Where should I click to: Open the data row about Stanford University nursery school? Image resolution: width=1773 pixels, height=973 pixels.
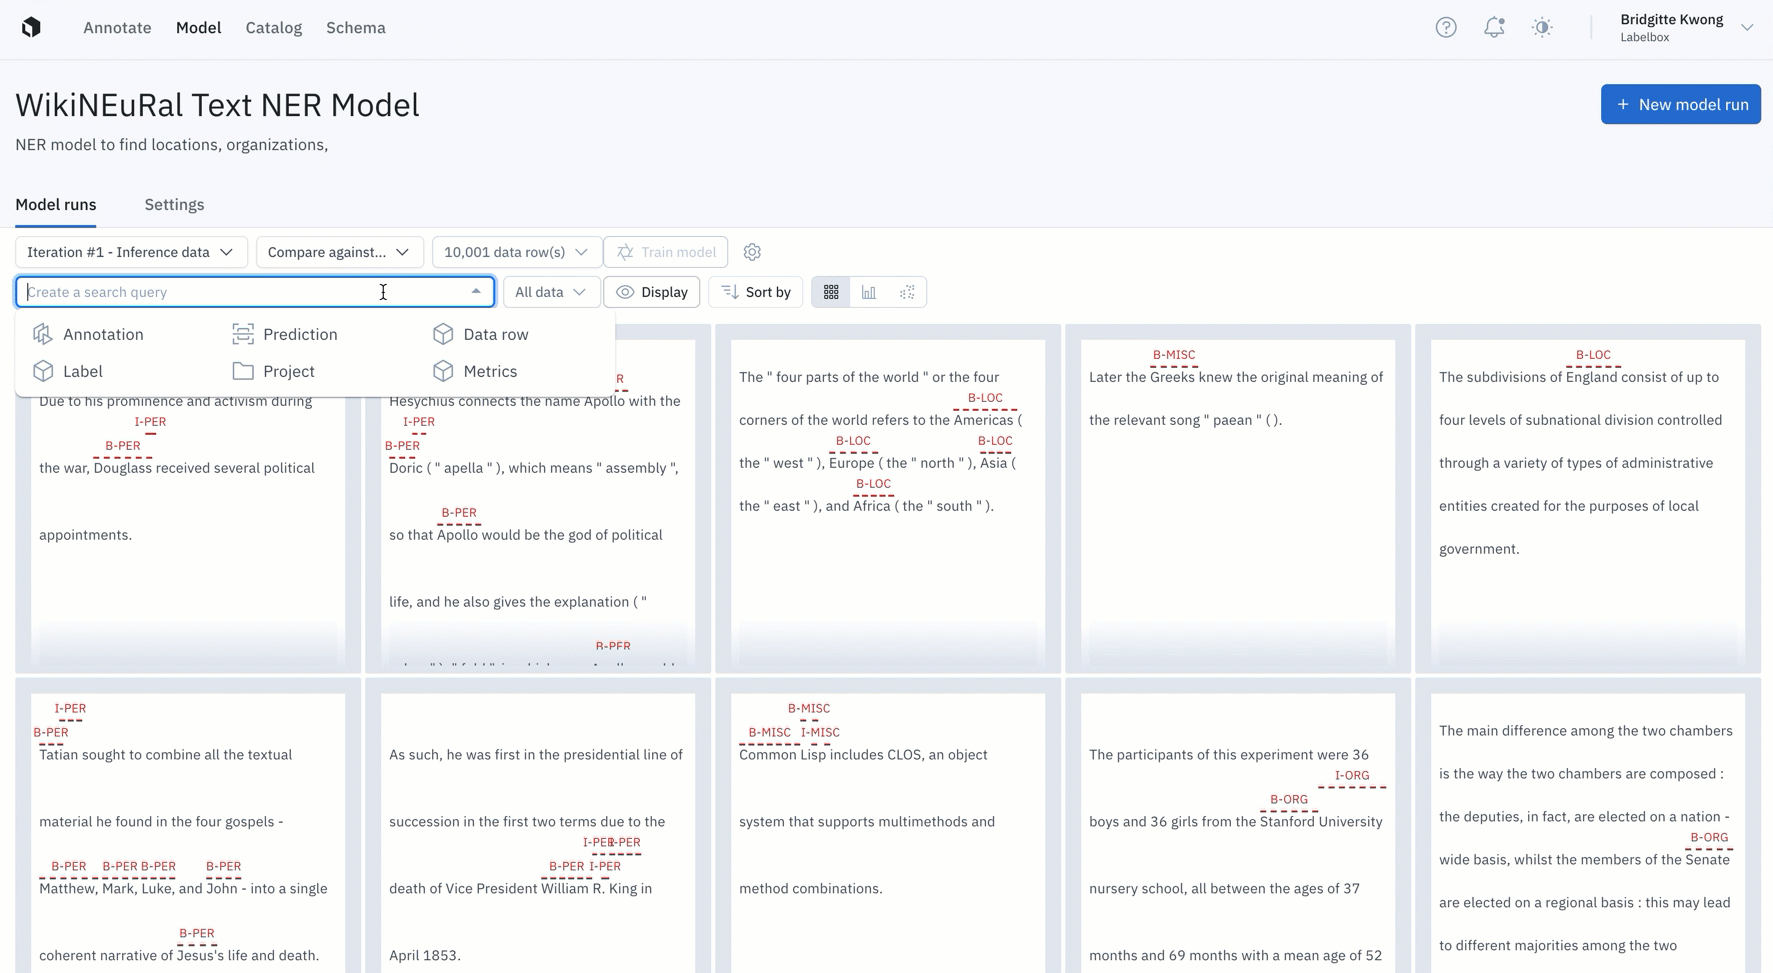[1238, 826]
